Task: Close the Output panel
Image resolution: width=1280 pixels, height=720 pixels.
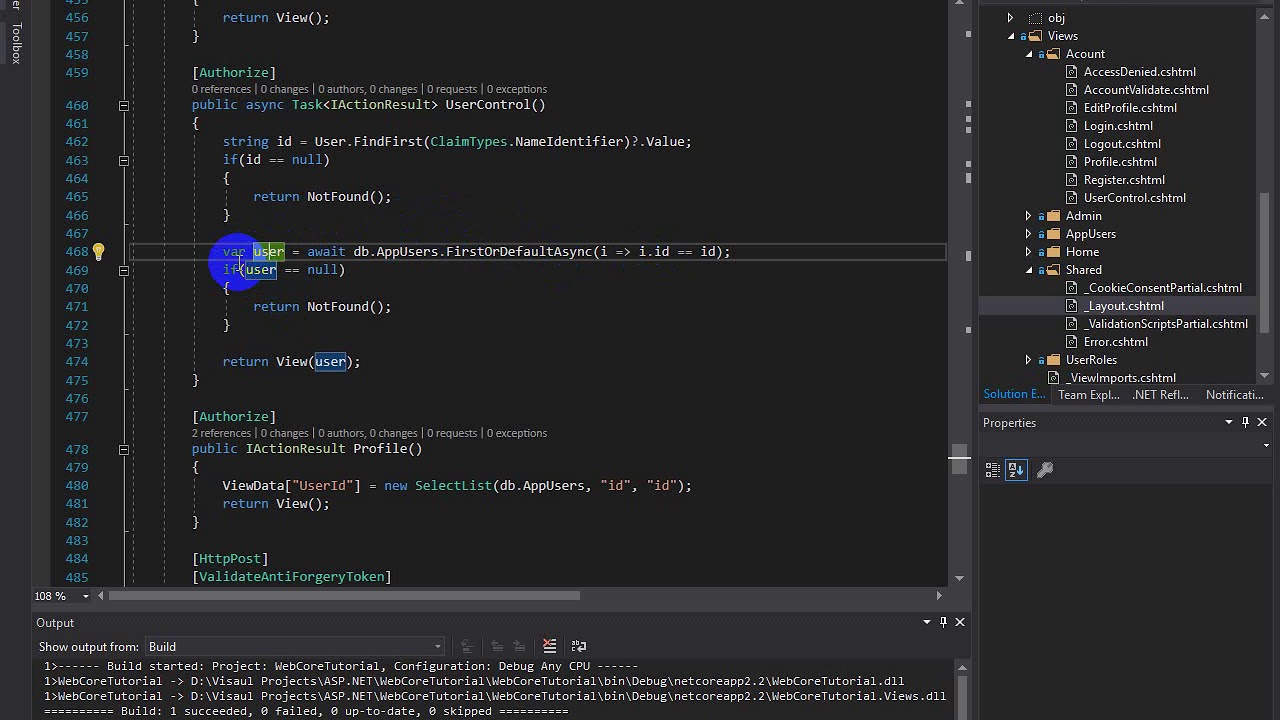Action: coord(960,622)
